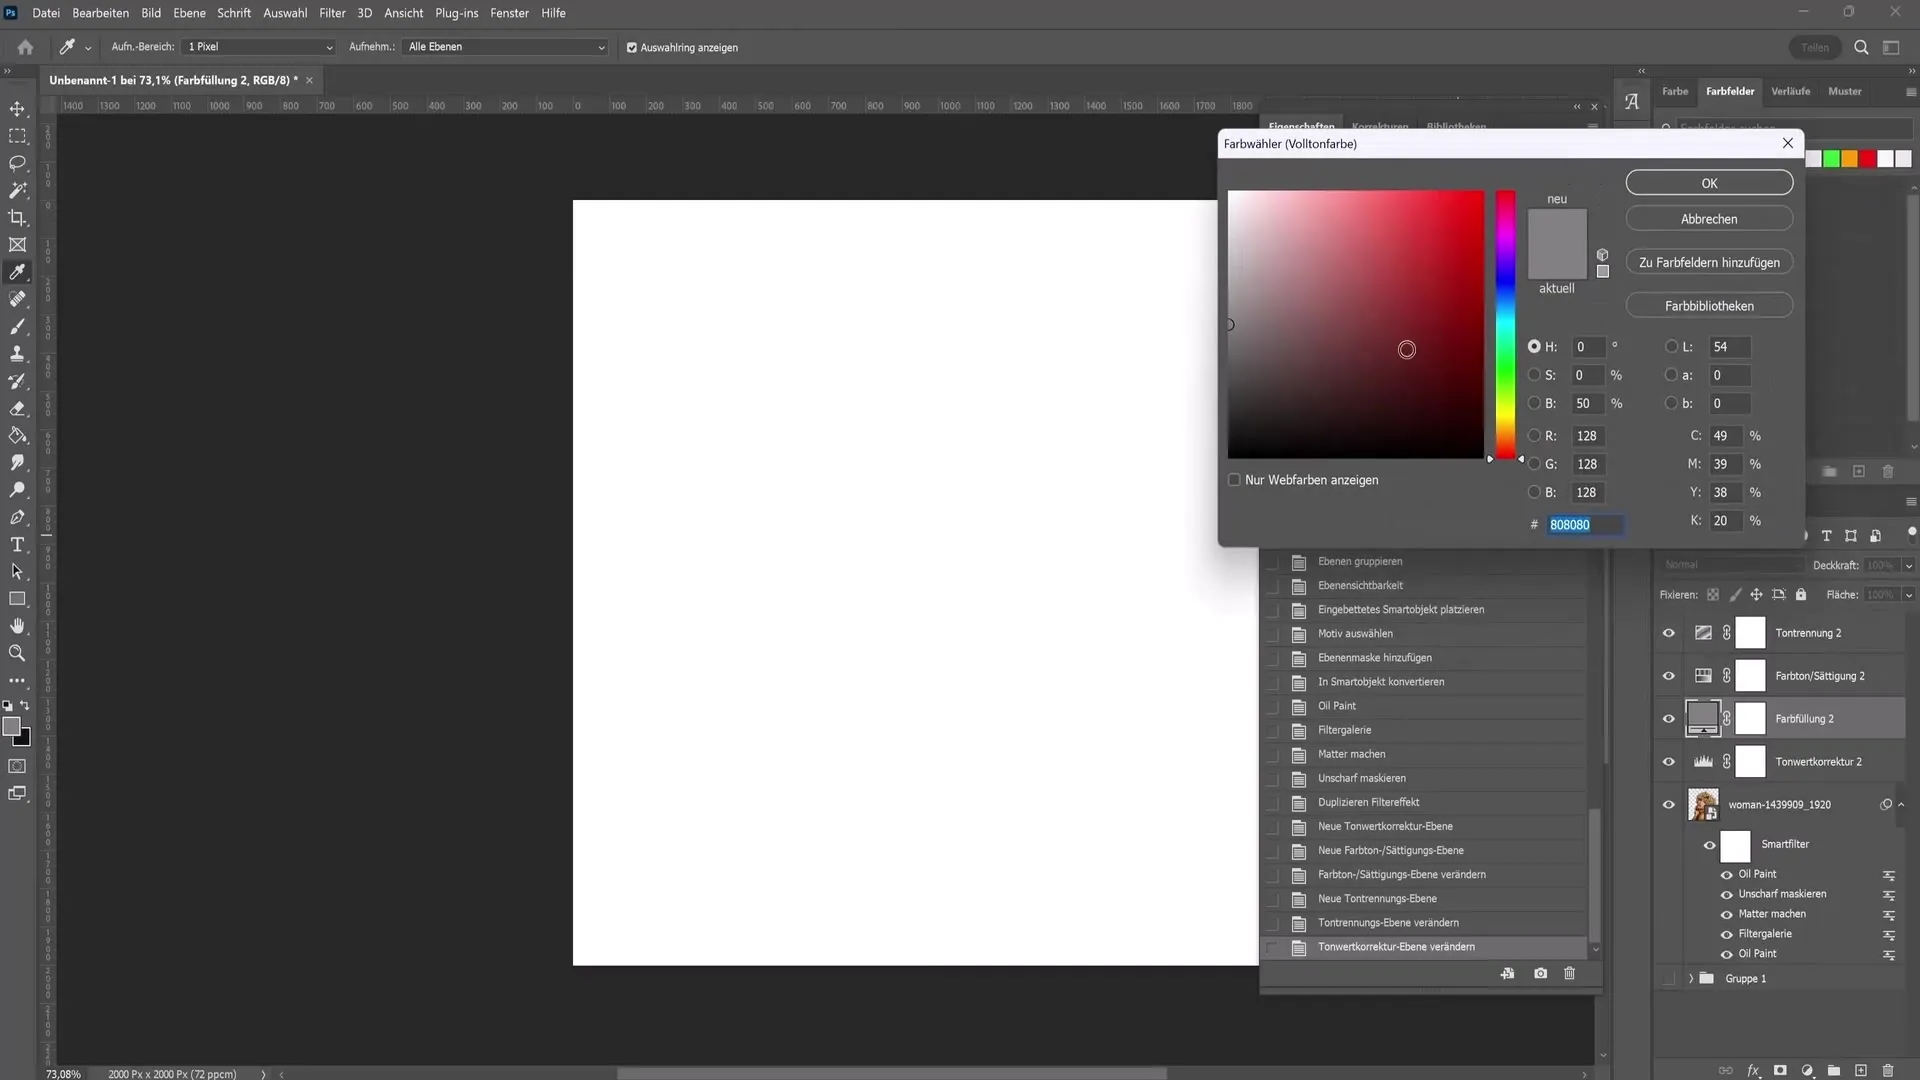Select the Rectangle shape tool
This screenshot has width=1920, height=1080.
pyautogui.click(x=17, y=599)
